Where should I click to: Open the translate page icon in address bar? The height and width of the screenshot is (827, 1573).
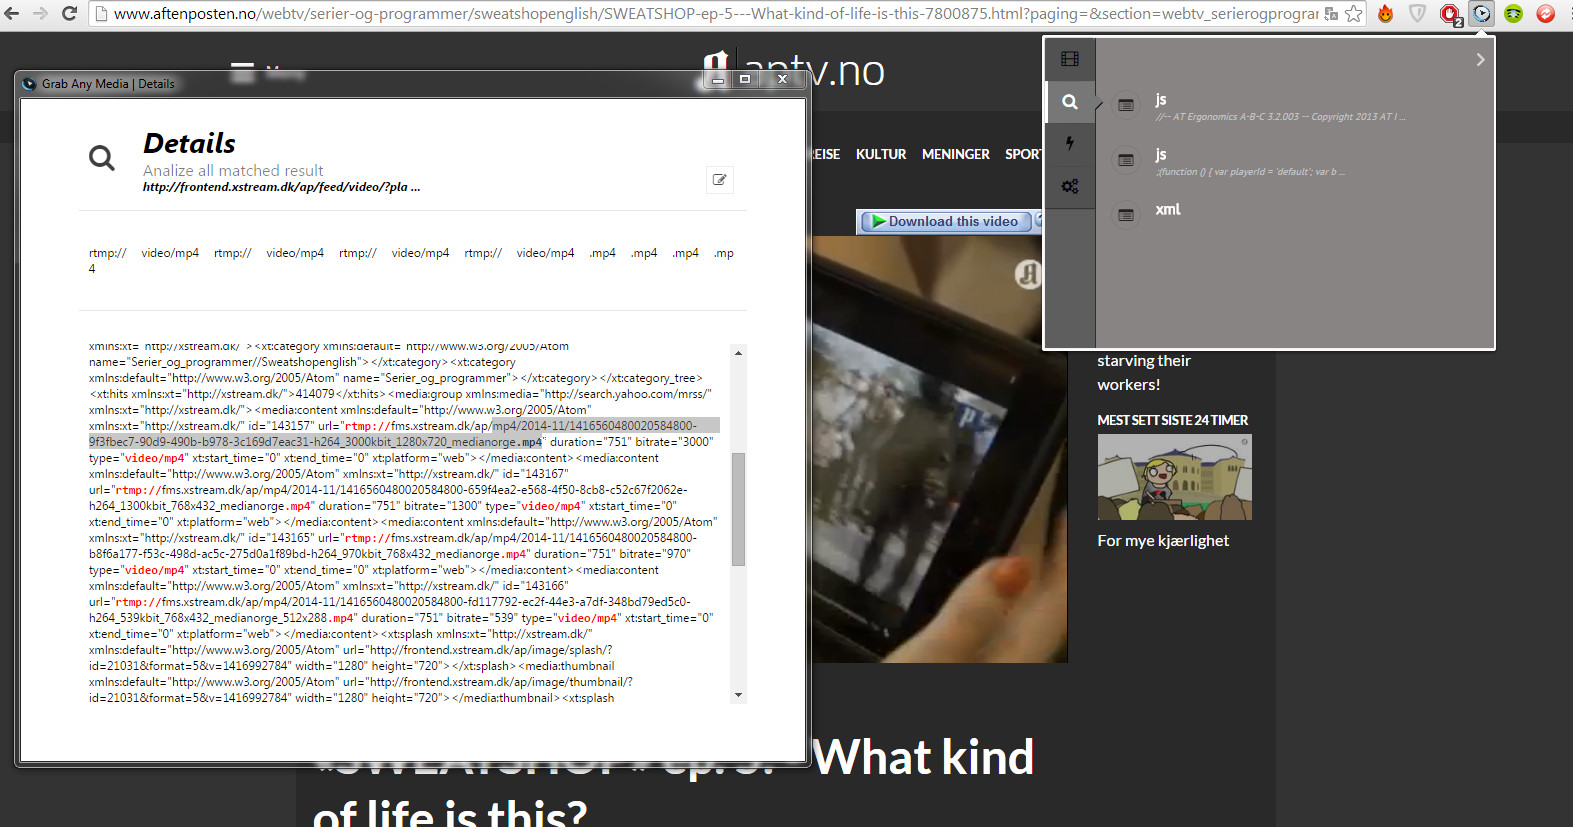pos(1331,14)
